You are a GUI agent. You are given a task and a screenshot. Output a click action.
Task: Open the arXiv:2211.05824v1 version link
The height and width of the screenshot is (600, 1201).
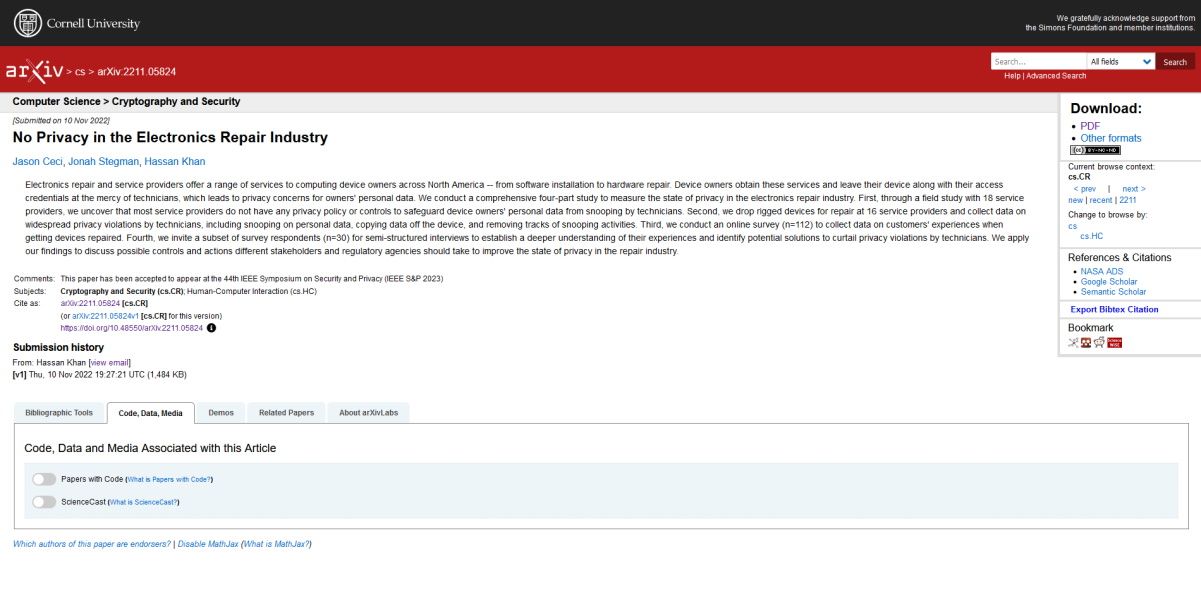(x=105, y=315)
